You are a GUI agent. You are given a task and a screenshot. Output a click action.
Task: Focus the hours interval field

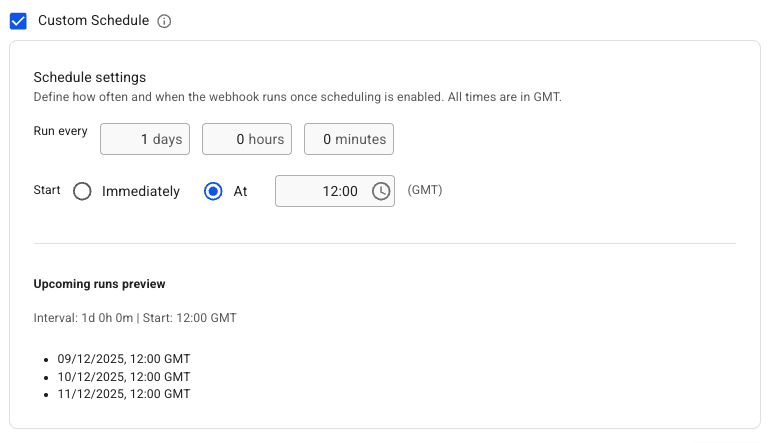(x=246, y=139)
